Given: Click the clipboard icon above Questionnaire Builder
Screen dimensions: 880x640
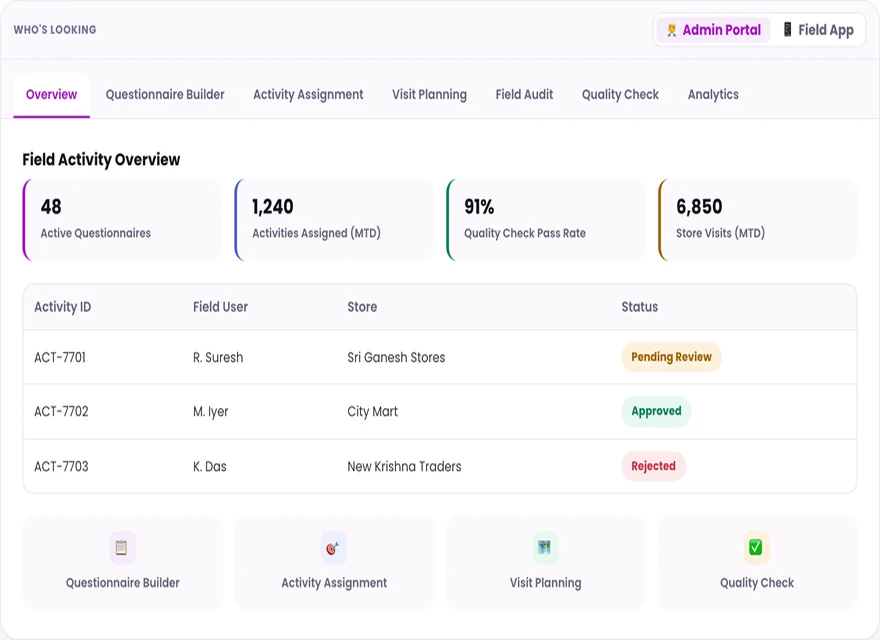Looking at the screenshot, I should coord(122,547).
